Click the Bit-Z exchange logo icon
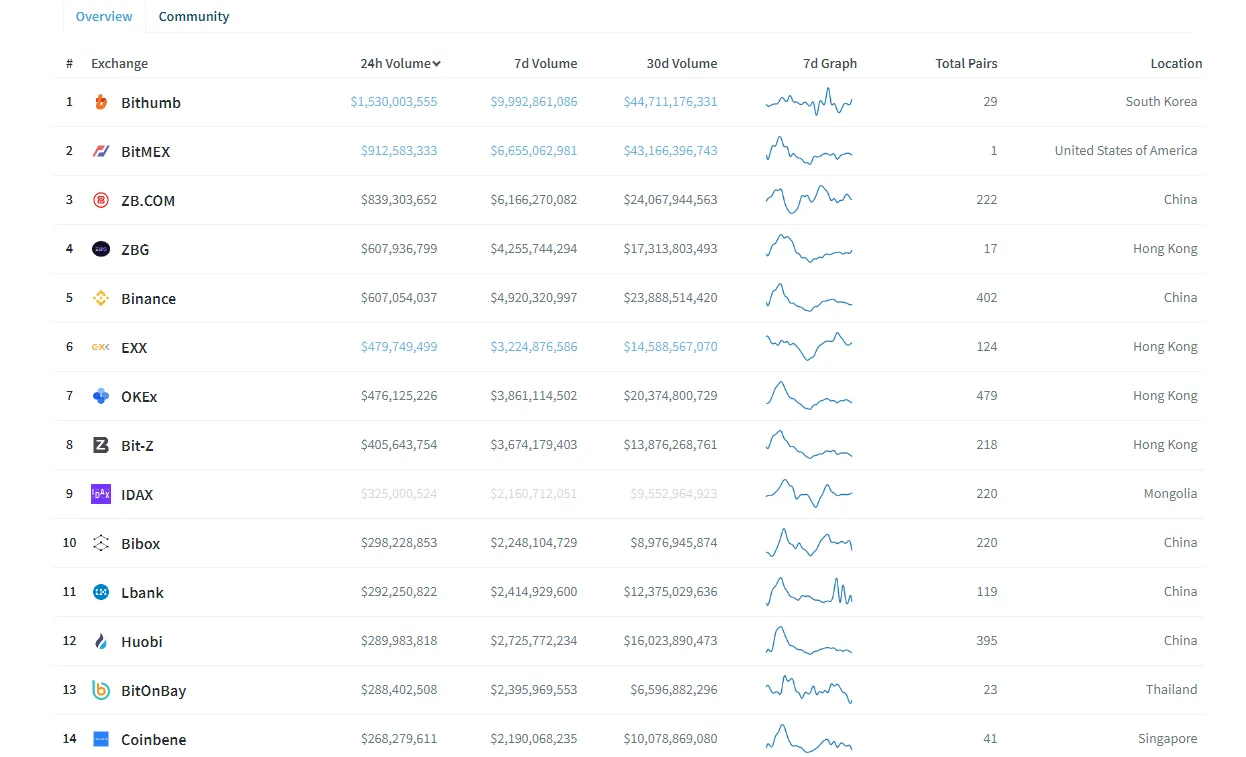1246x757 pixels. 101,445
